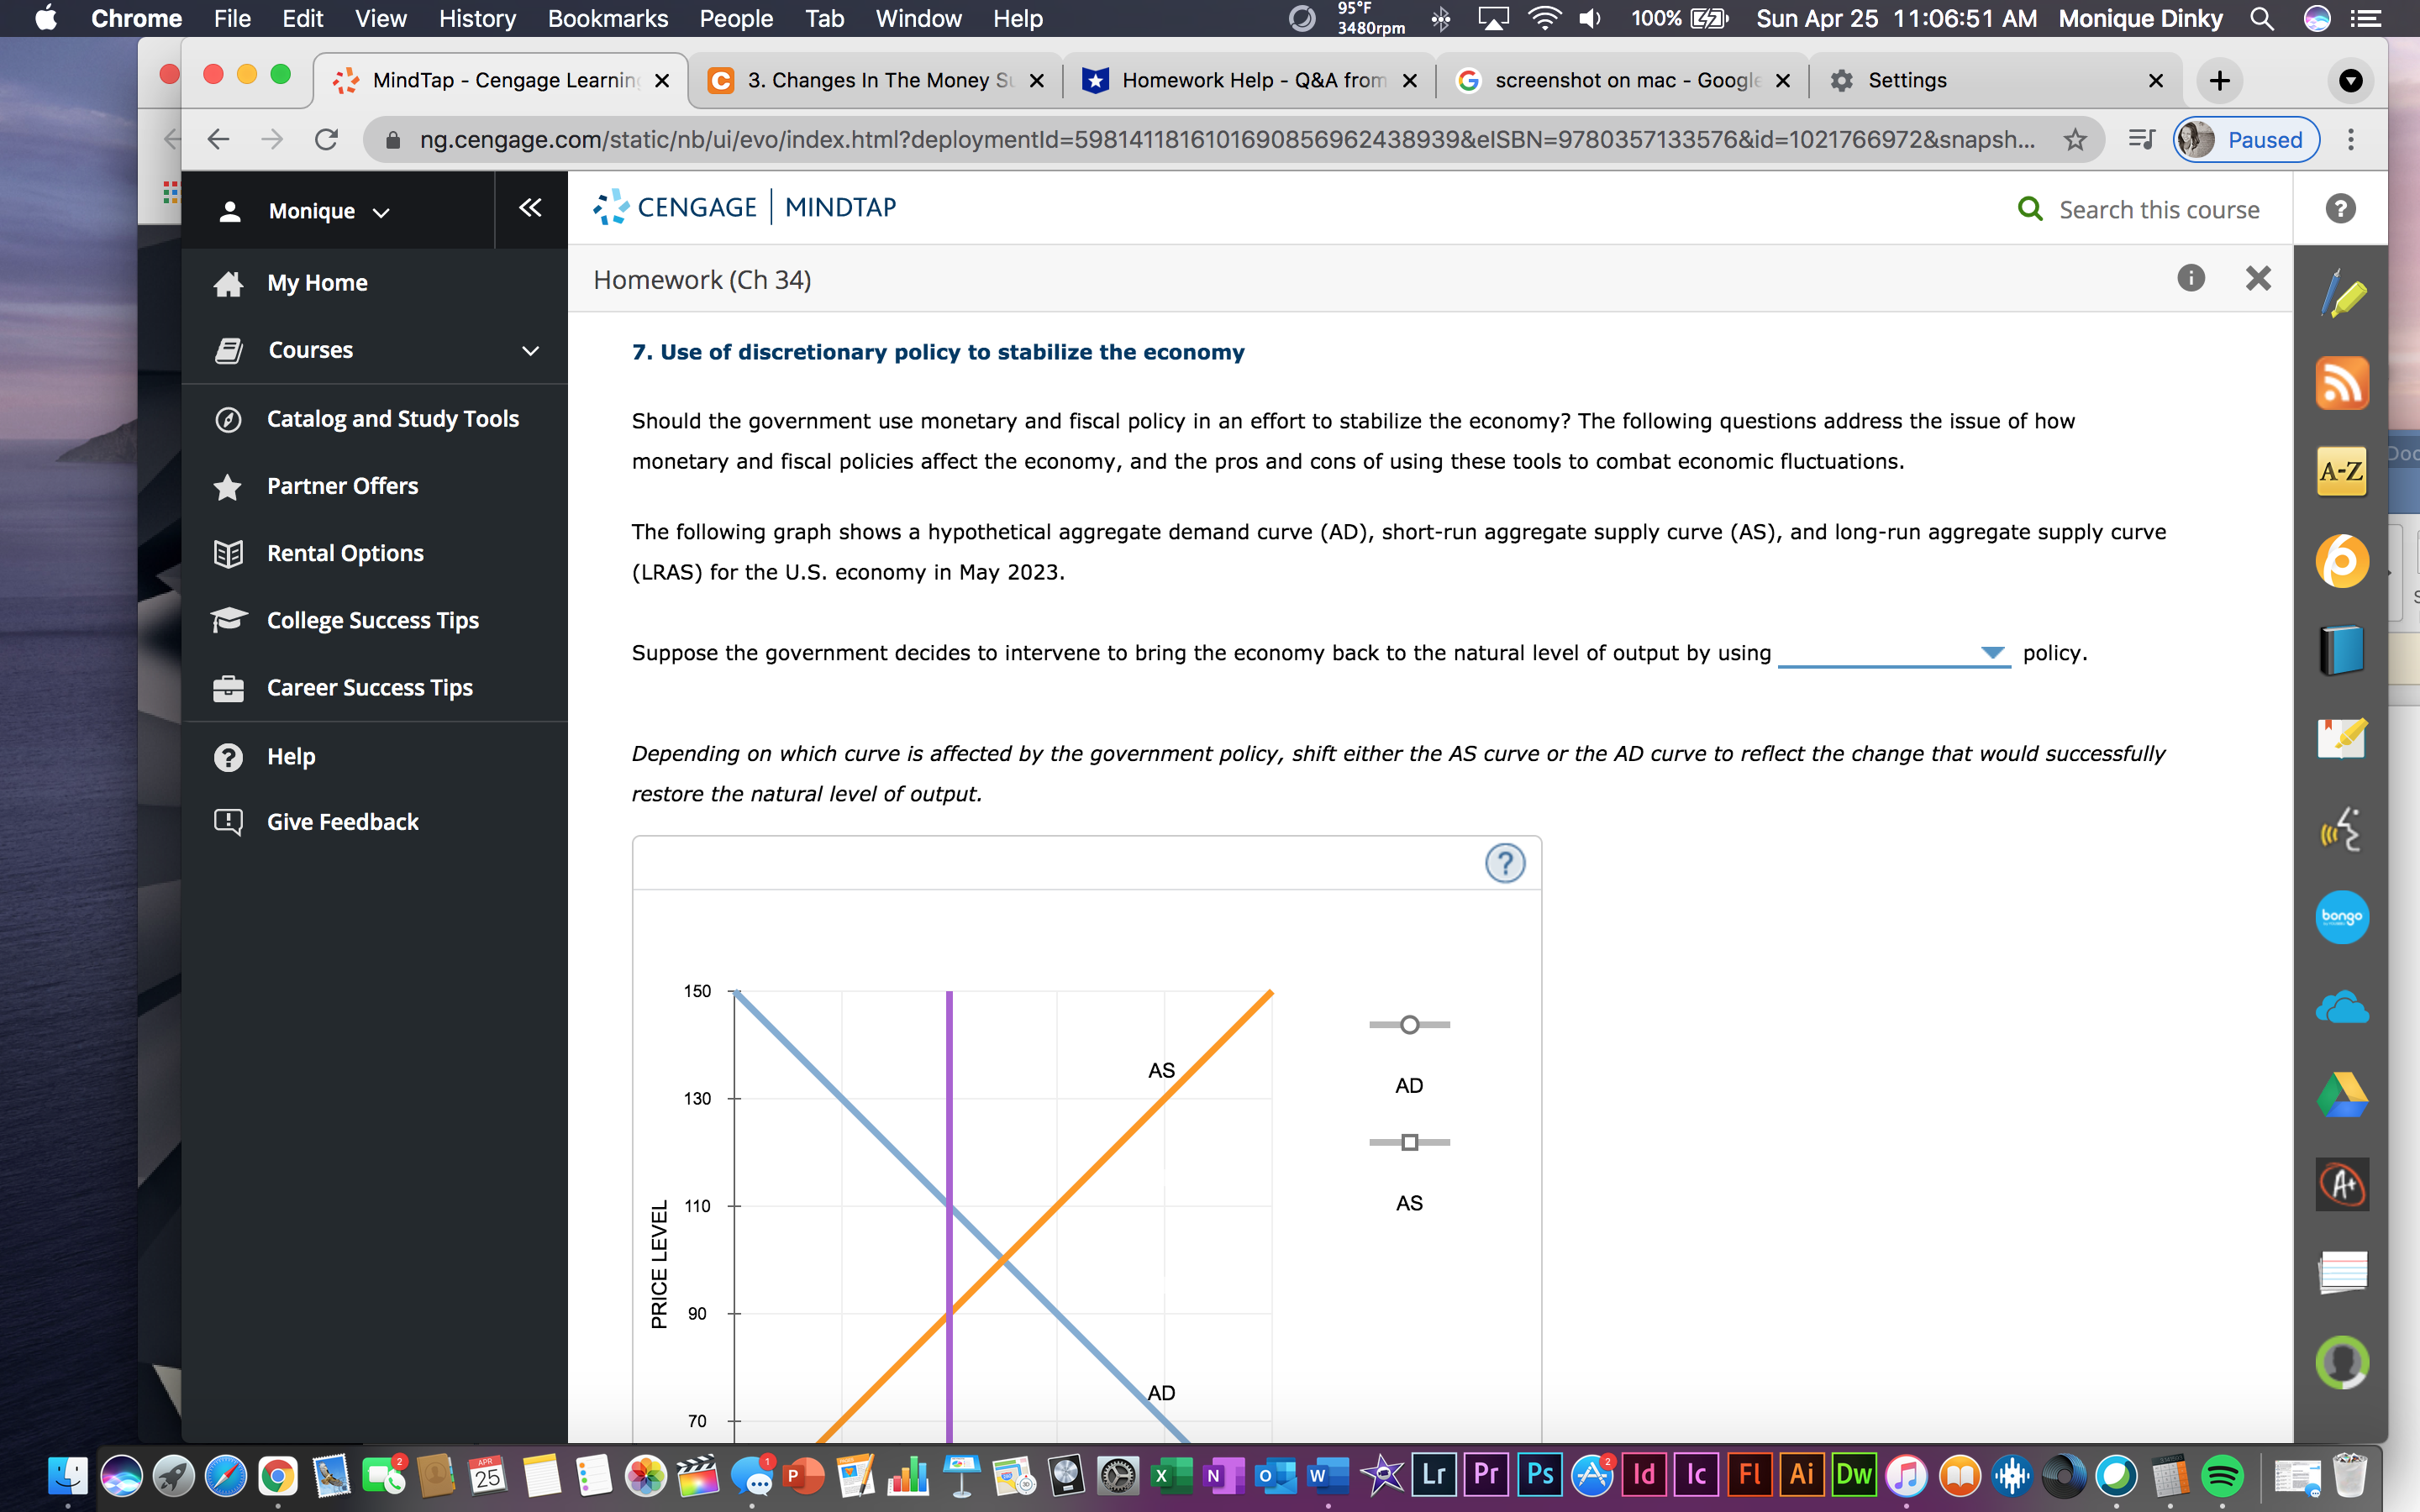
Task: Open the policy type dropdown
Action: [1893, 653]
